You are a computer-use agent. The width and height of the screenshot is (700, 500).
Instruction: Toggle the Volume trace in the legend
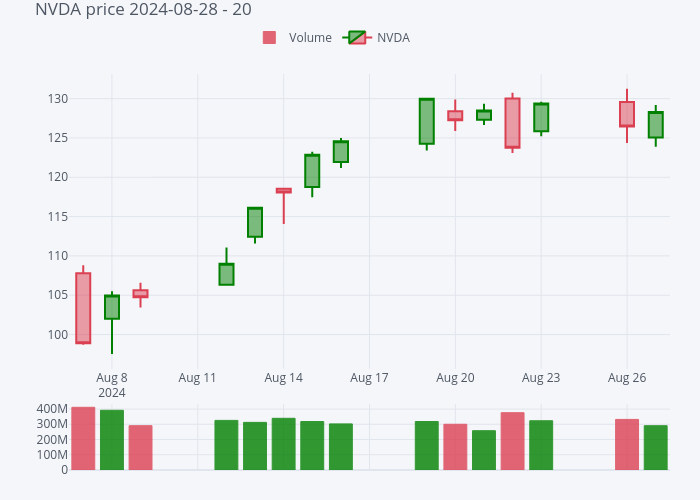tap(310, 38)
